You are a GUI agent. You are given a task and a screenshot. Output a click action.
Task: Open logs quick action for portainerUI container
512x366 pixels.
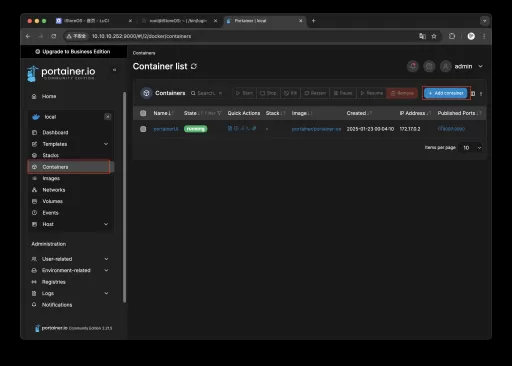230,128
